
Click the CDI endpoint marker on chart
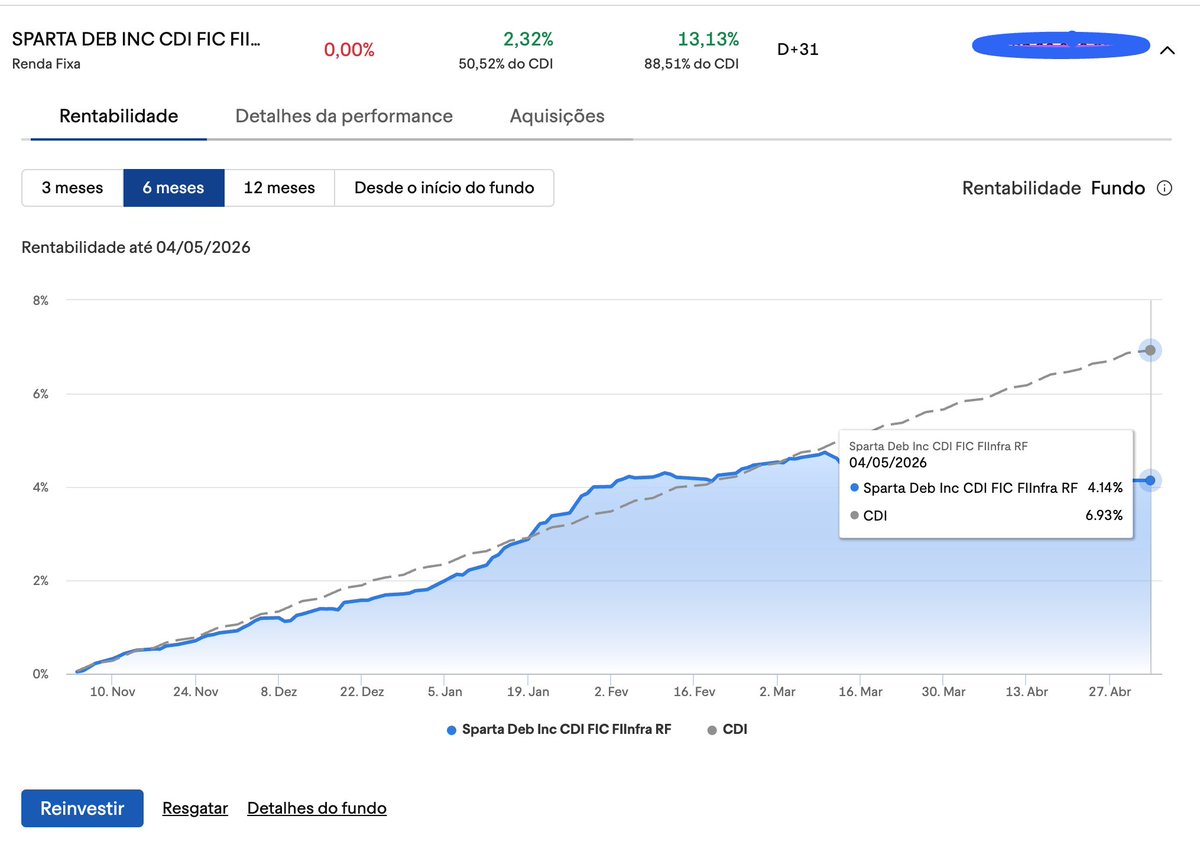(1150, 350)
